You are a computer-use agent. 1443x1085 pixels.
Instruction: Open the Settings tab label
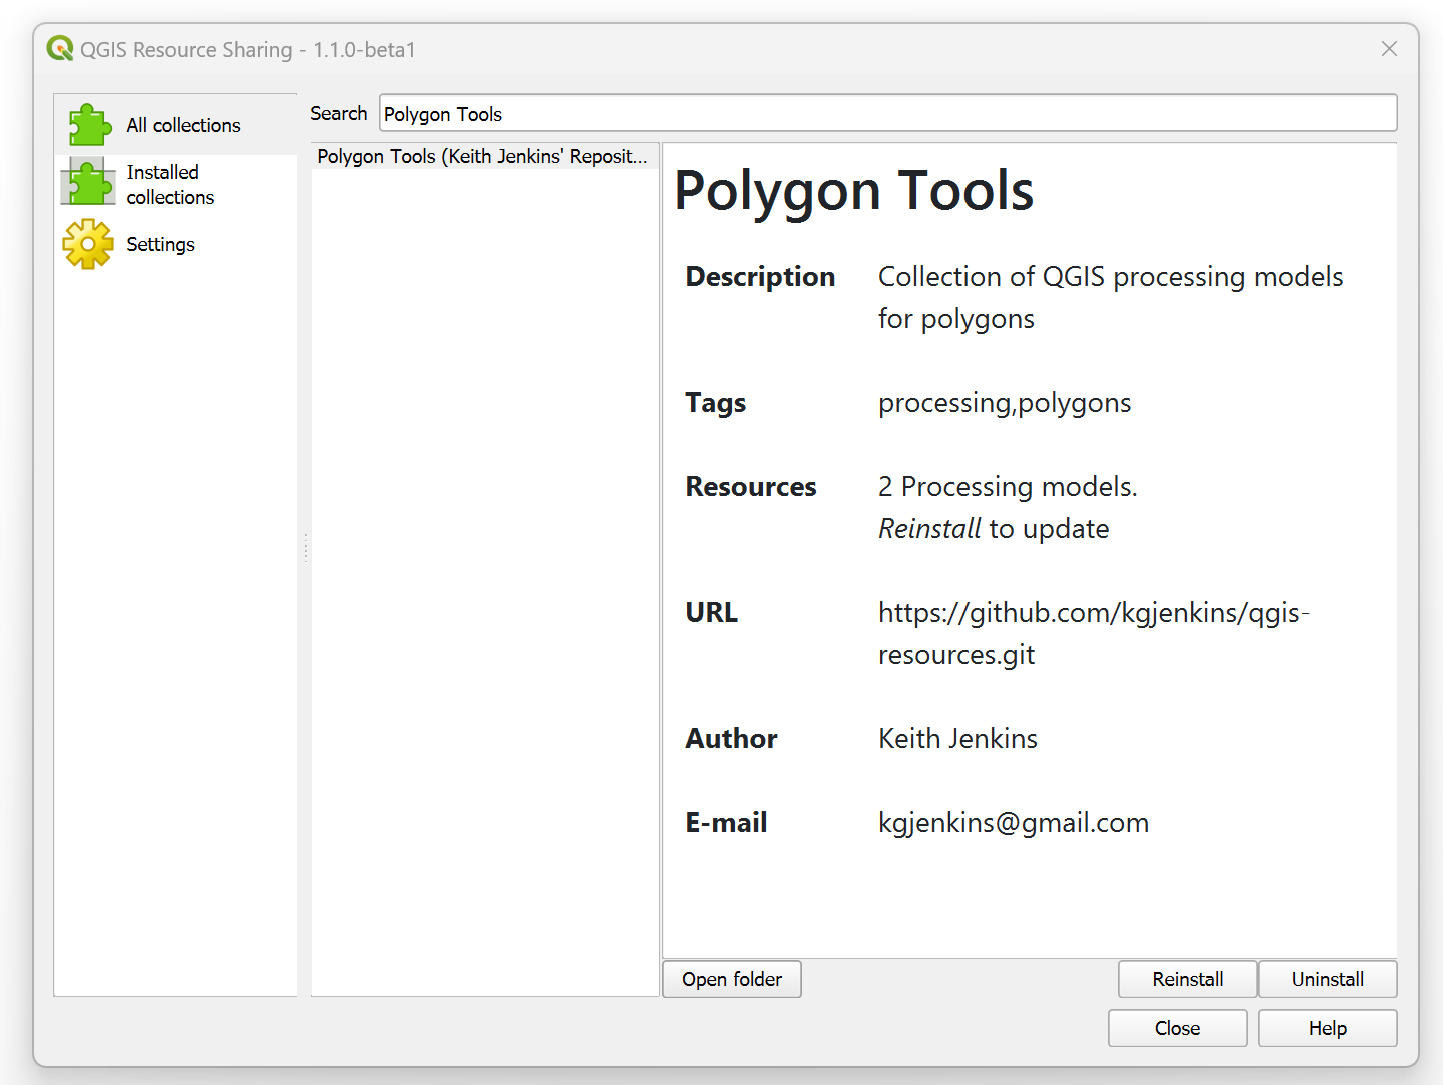[160, 244]
